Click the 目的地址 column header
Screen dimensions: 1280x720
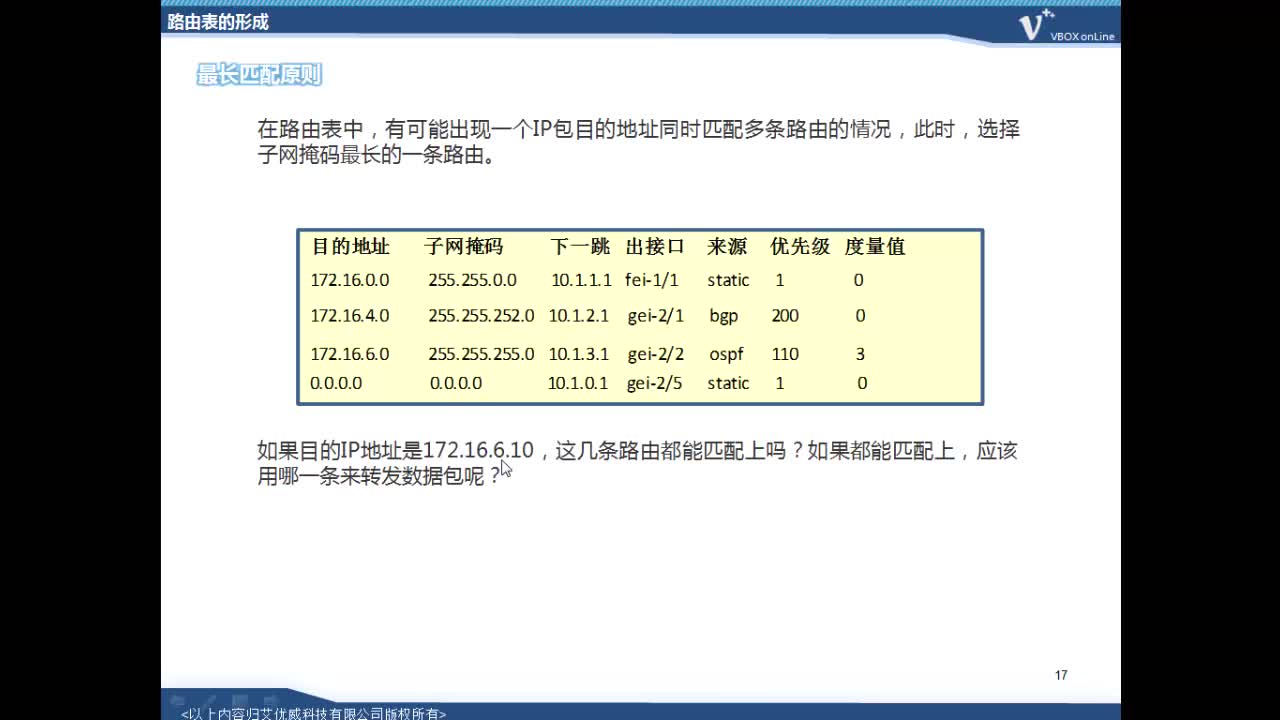click(350, 246)
